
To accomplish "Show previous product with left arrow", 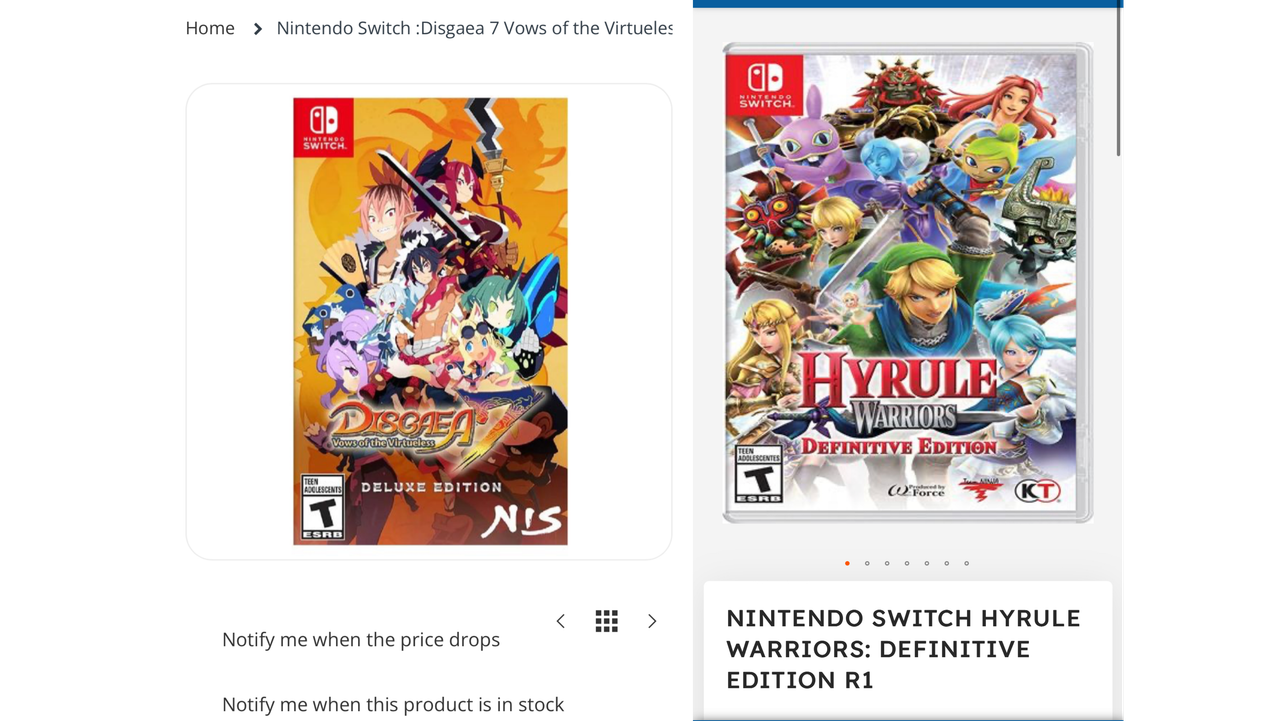I will pos(561,621).
